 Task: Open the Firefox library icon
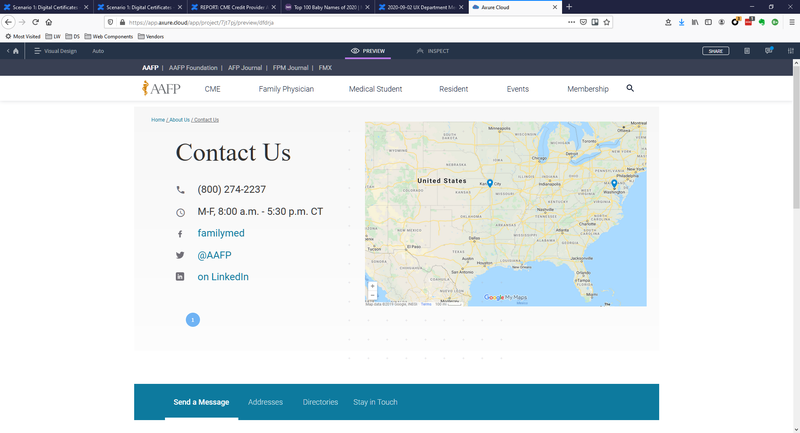click(x=695, y=22)
